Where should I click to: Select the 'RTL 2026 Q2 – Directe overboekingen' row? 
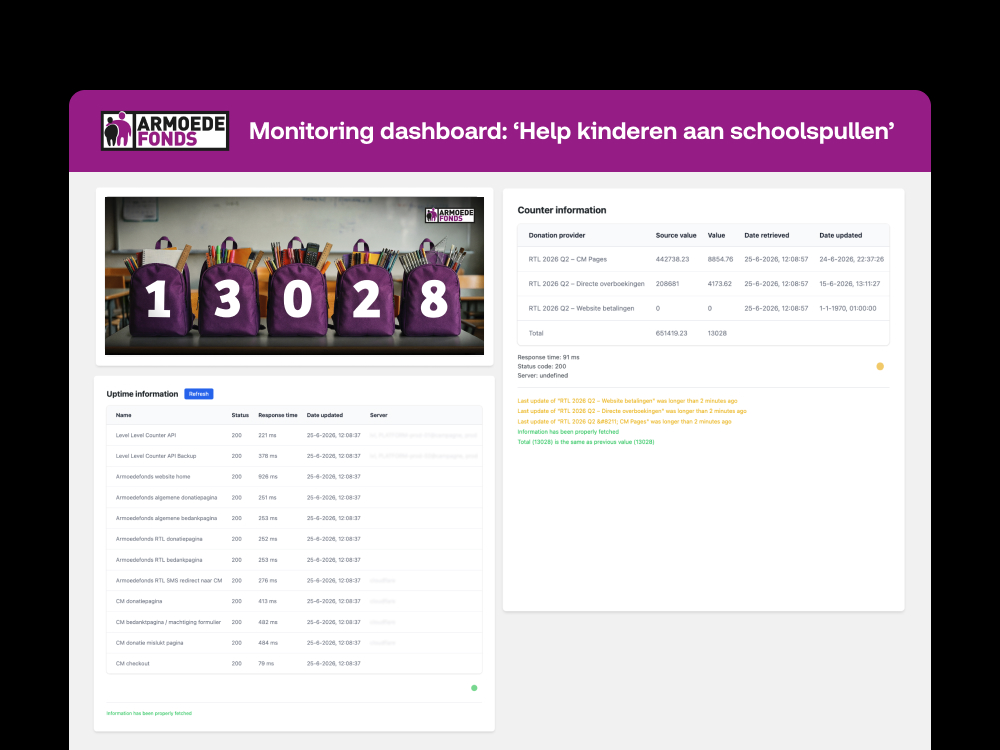pos(703,284)
